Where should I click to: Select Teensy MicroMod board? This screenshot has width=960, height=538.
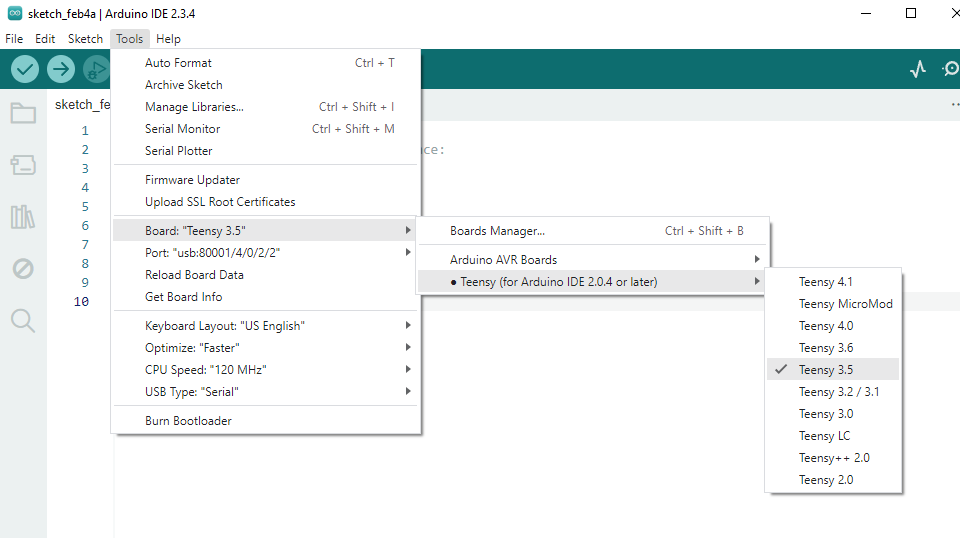pos(833,304)
